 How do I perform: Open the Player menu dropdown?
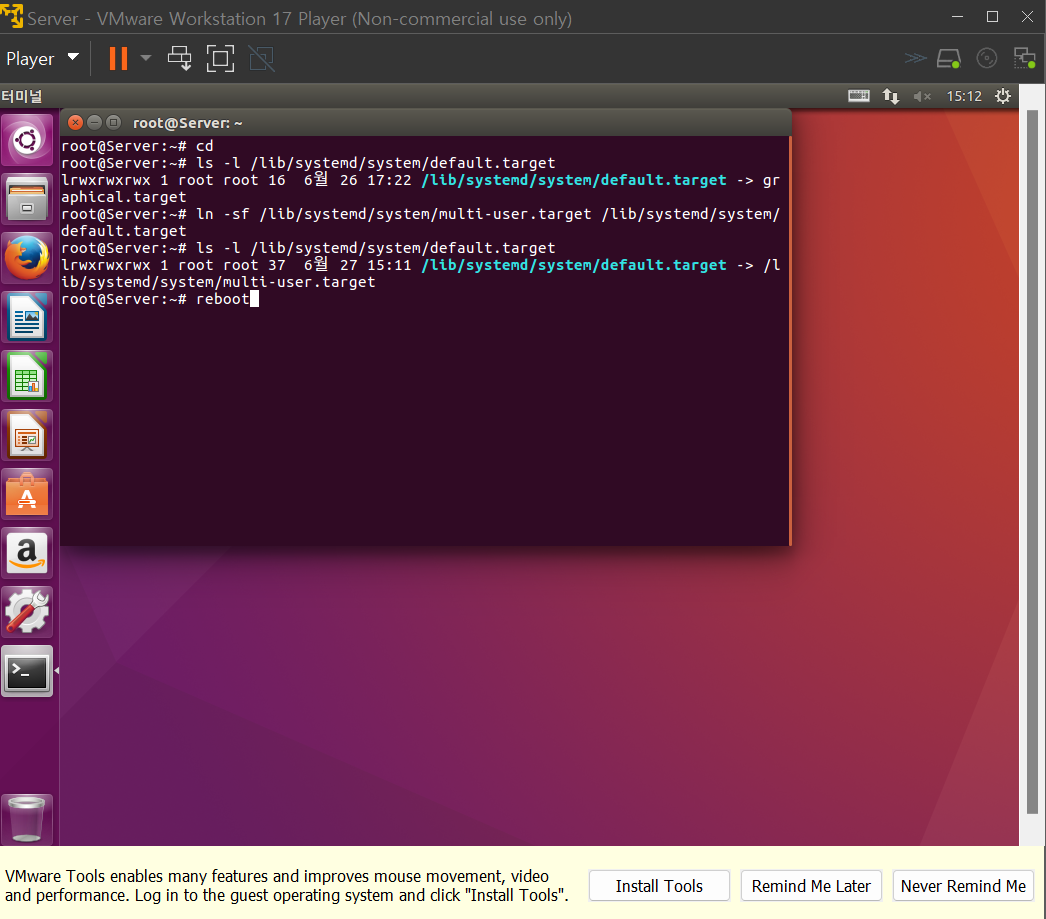(42, 59)
